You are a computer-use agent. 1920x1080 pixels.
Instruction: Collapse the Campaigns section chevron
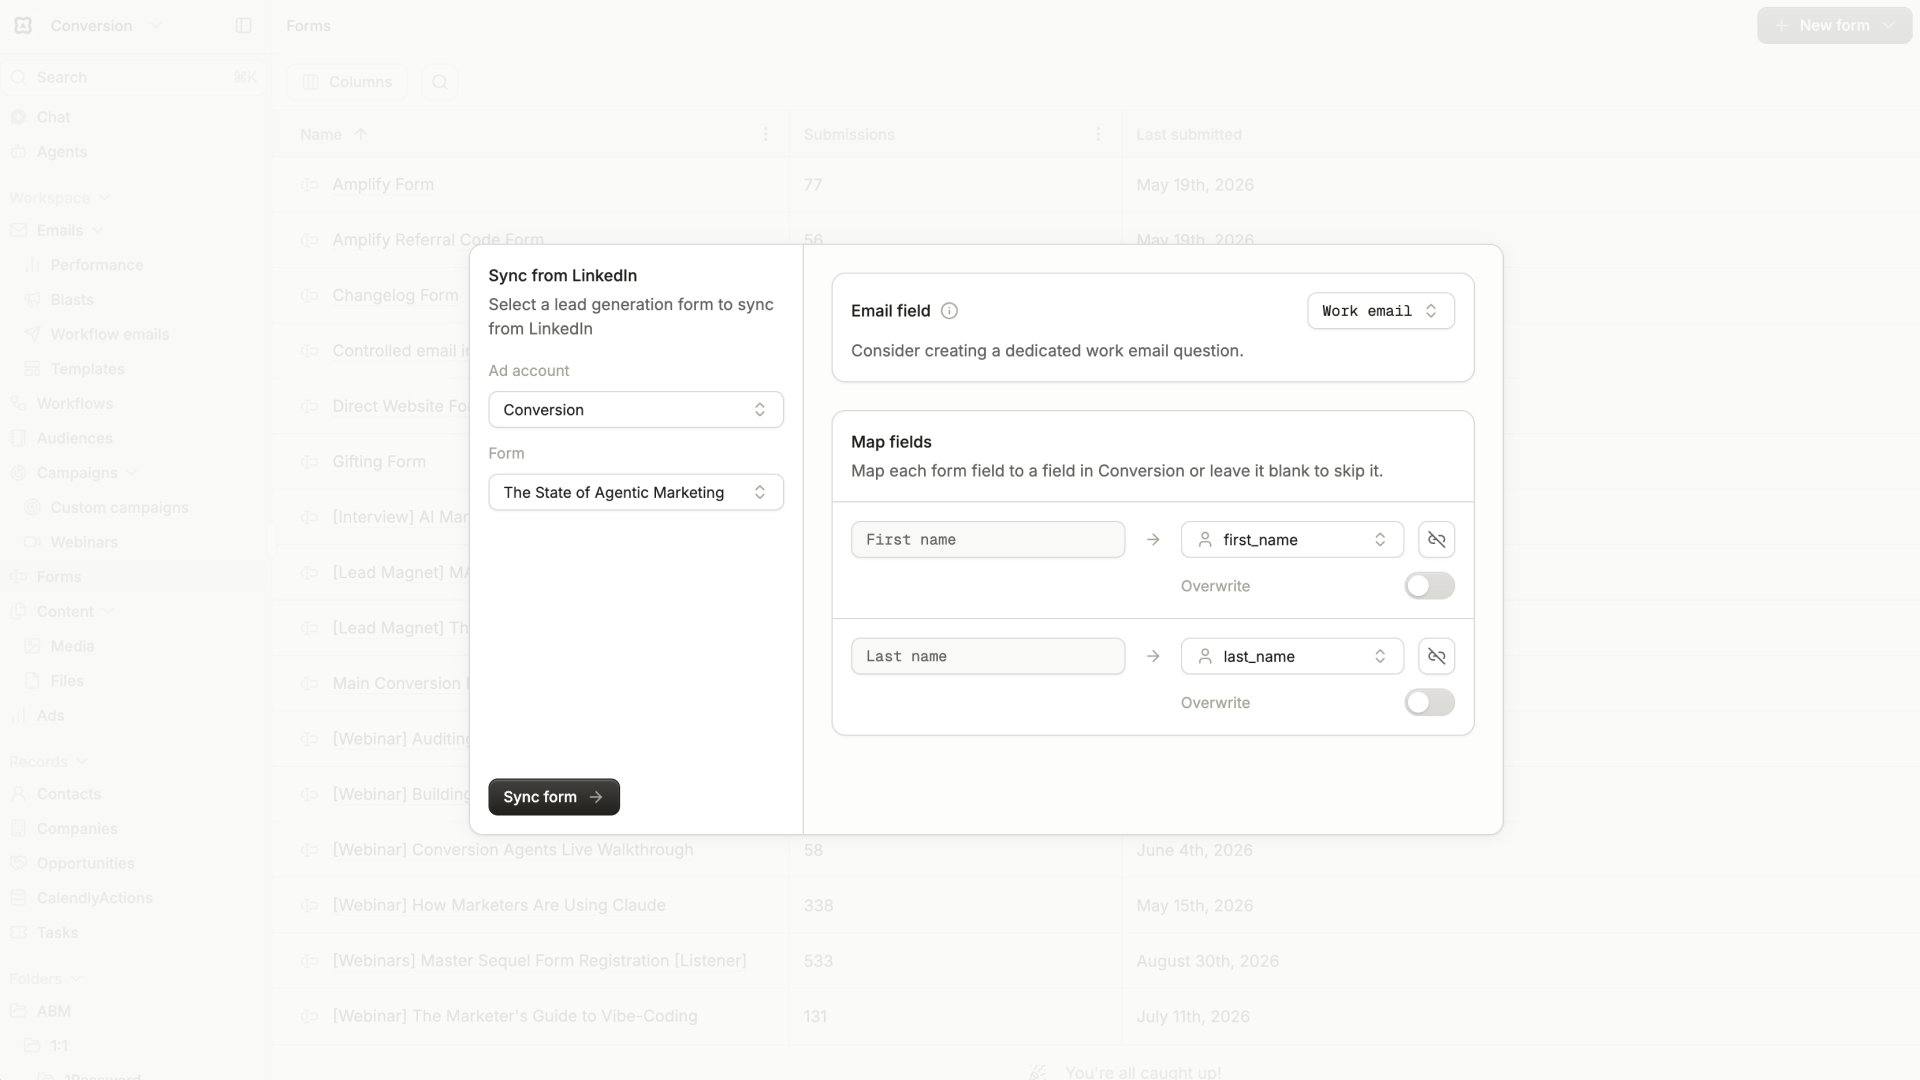(x=132, y=473)
